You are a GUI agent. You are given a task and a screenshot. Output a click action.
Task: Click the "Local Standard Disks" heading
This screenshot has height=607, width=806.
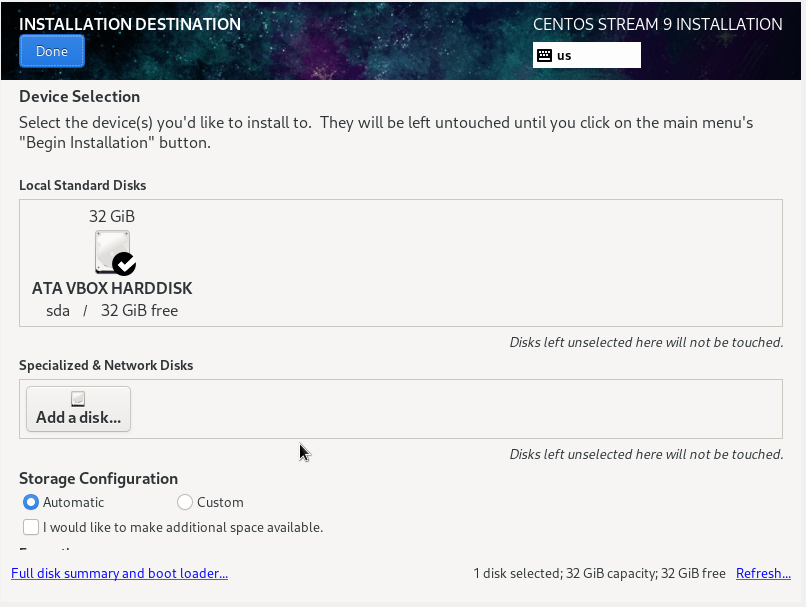click(x=83, y=186)
